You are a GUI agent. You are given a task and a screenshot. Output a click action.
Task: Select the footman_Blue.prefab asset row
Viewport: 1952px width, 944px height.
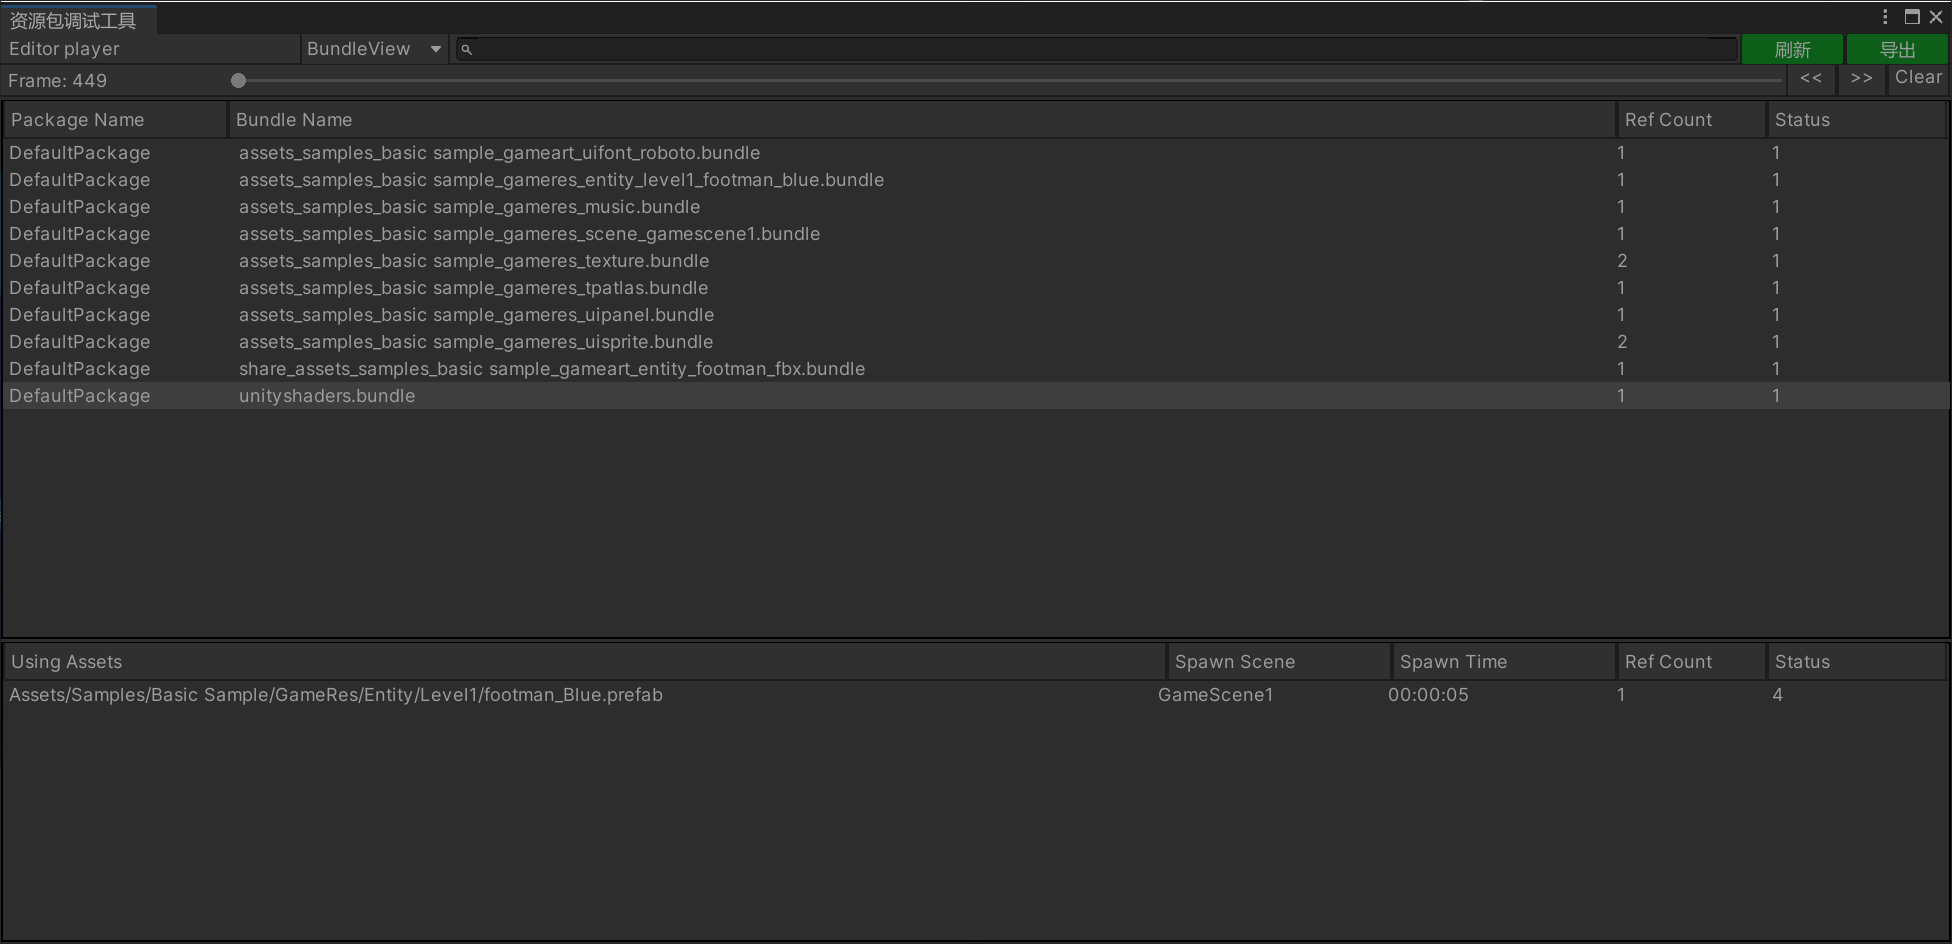pyautogui.click(x=336, y=695)
